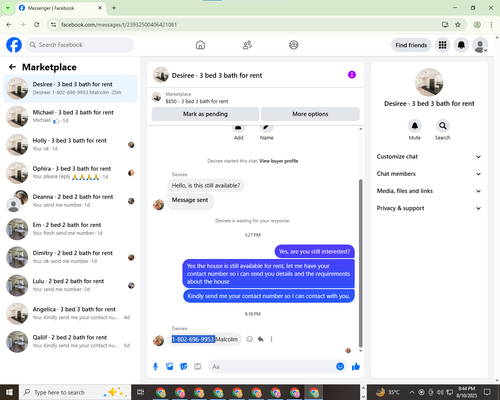Click the Windows taskbar search box
The height and width of the screenshot is (400, 500).
point(75,392)
